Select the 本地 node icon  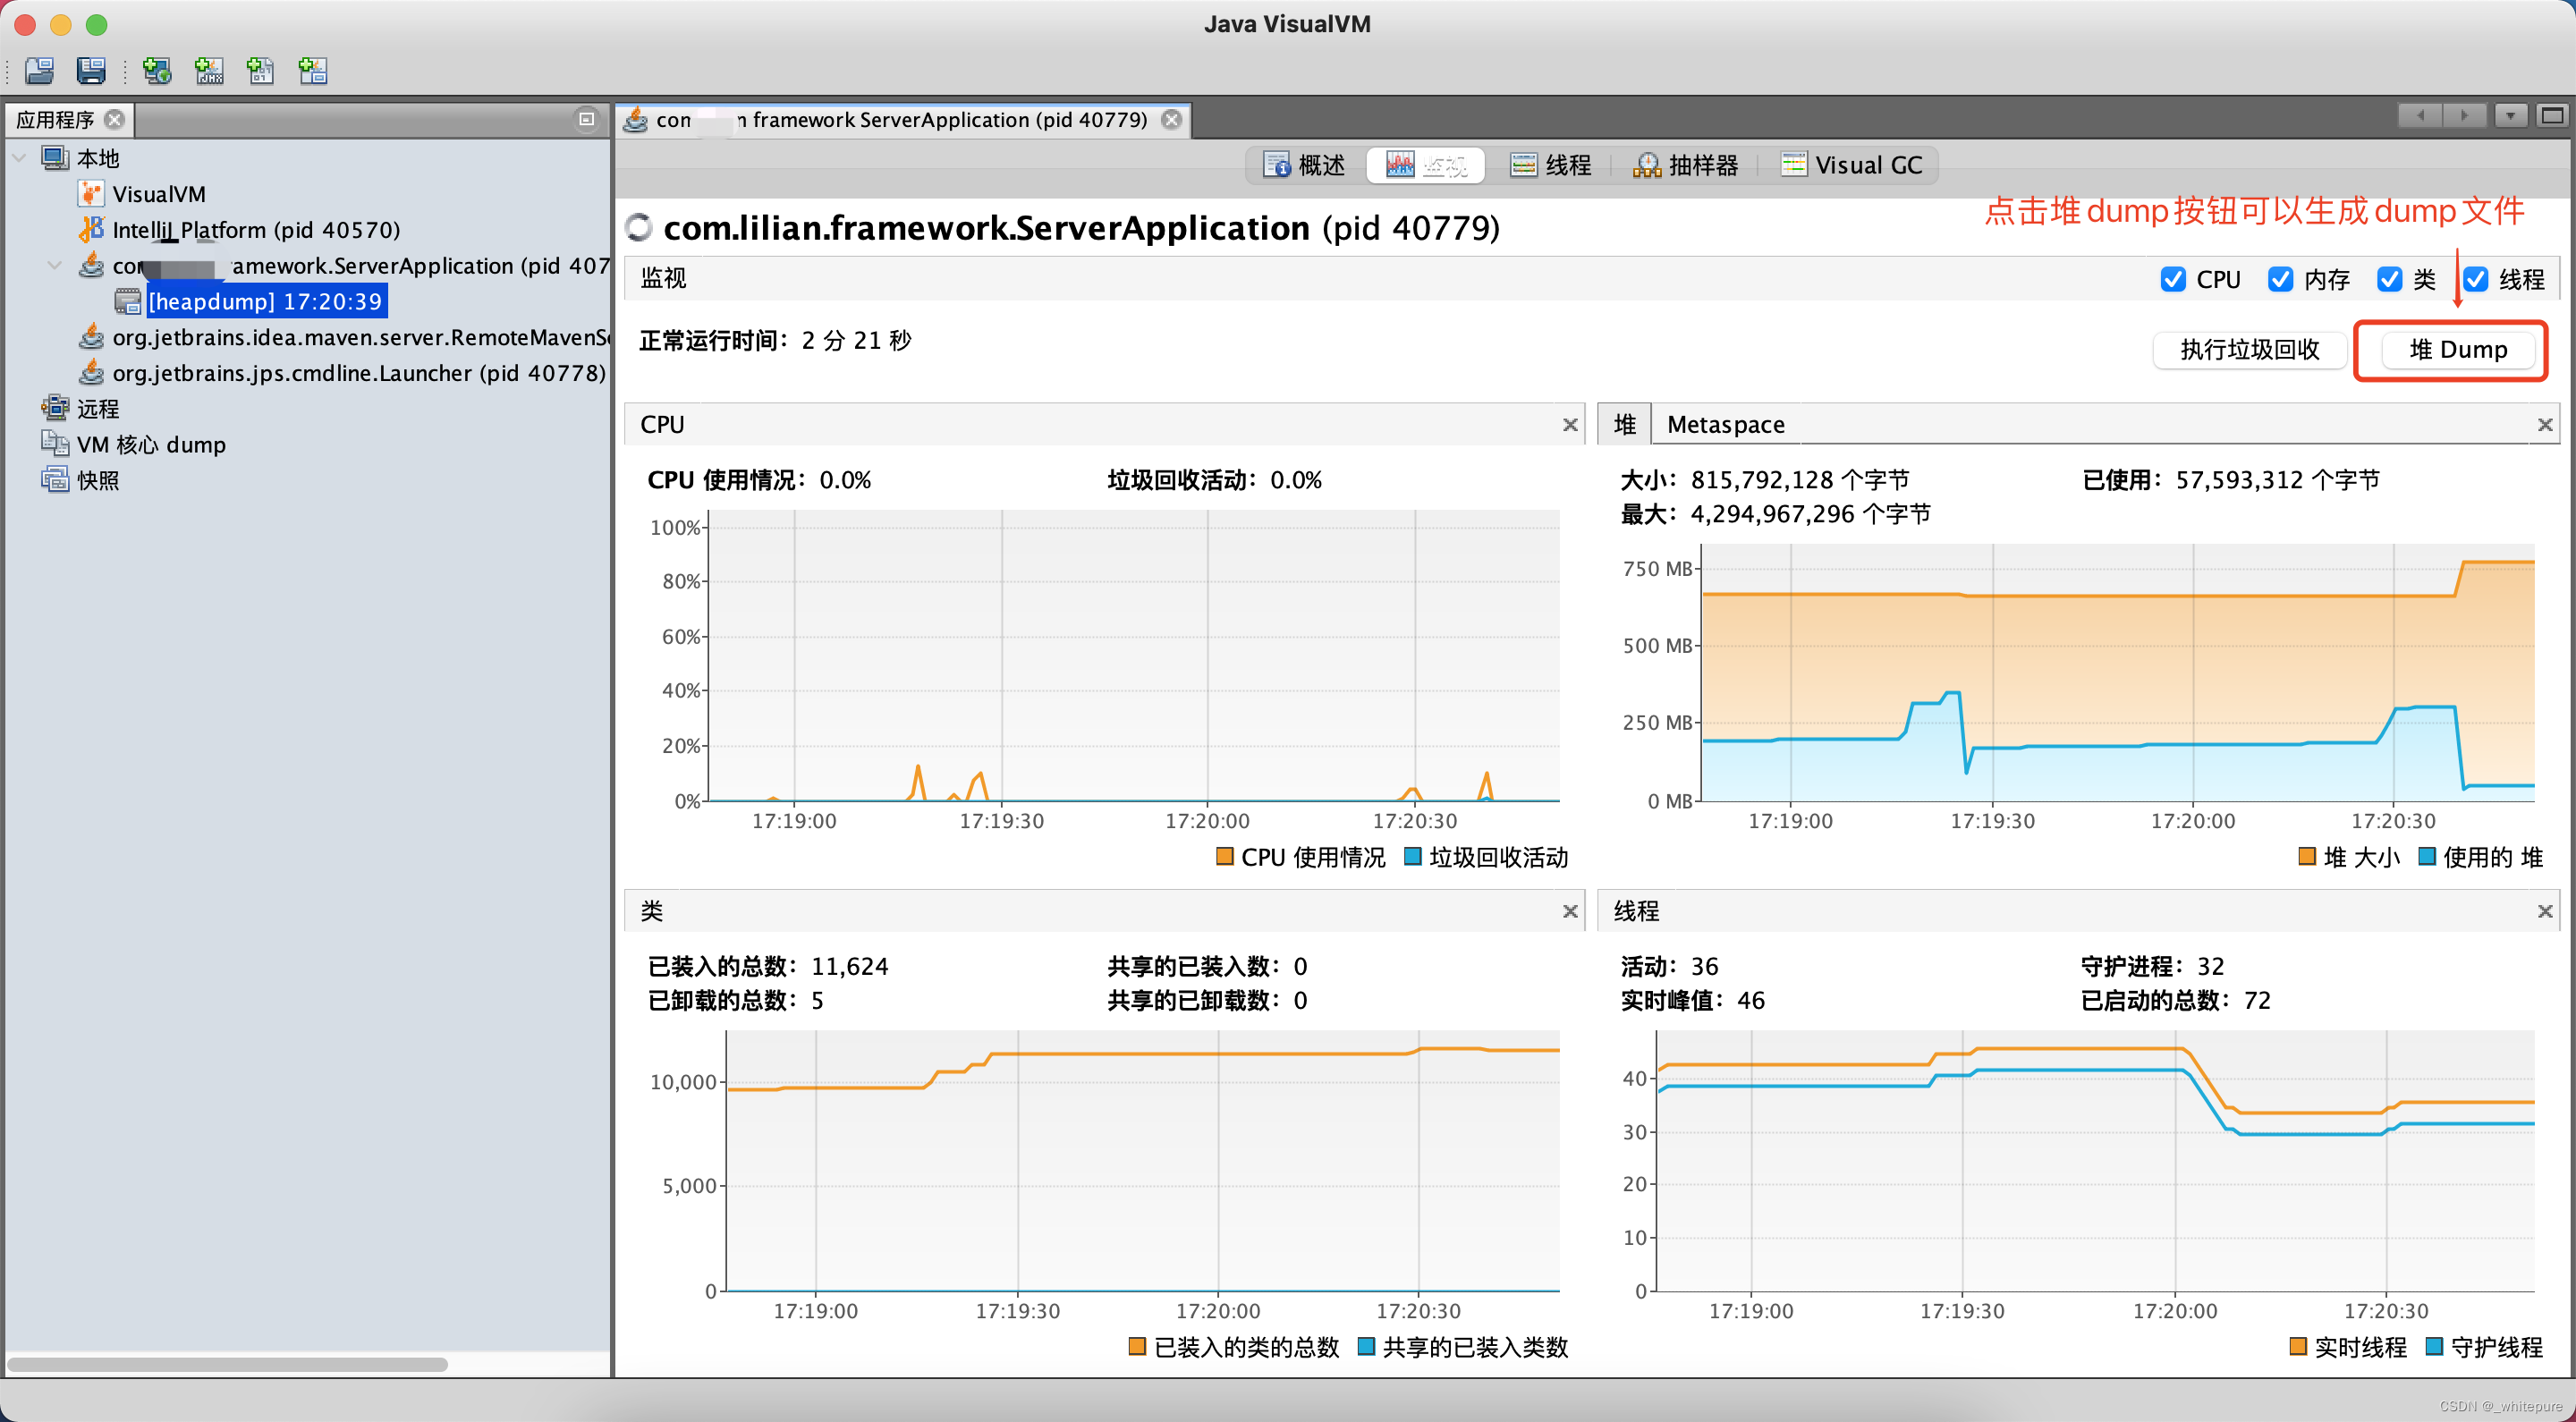tap(55, 158)
